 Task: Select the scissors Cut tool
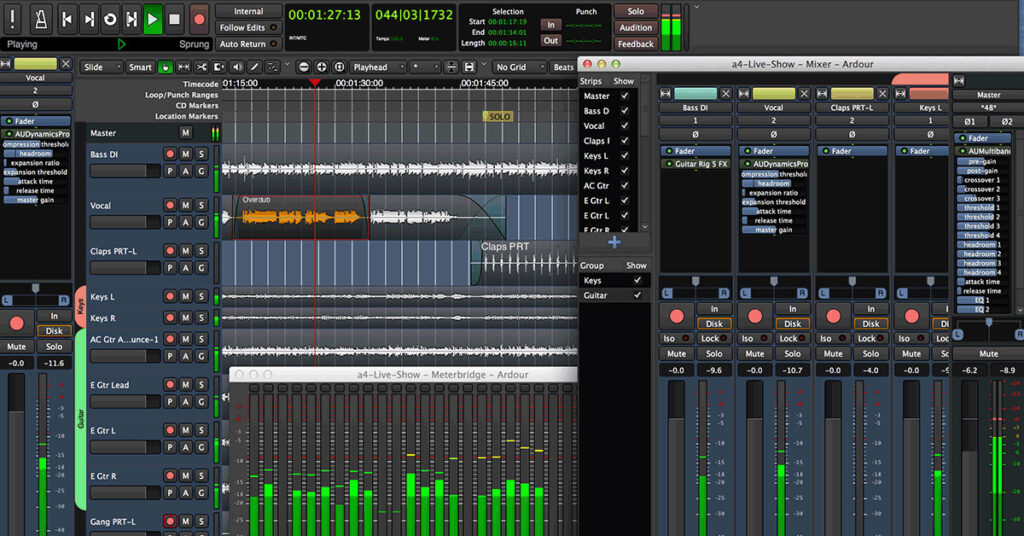pos(202,67)
